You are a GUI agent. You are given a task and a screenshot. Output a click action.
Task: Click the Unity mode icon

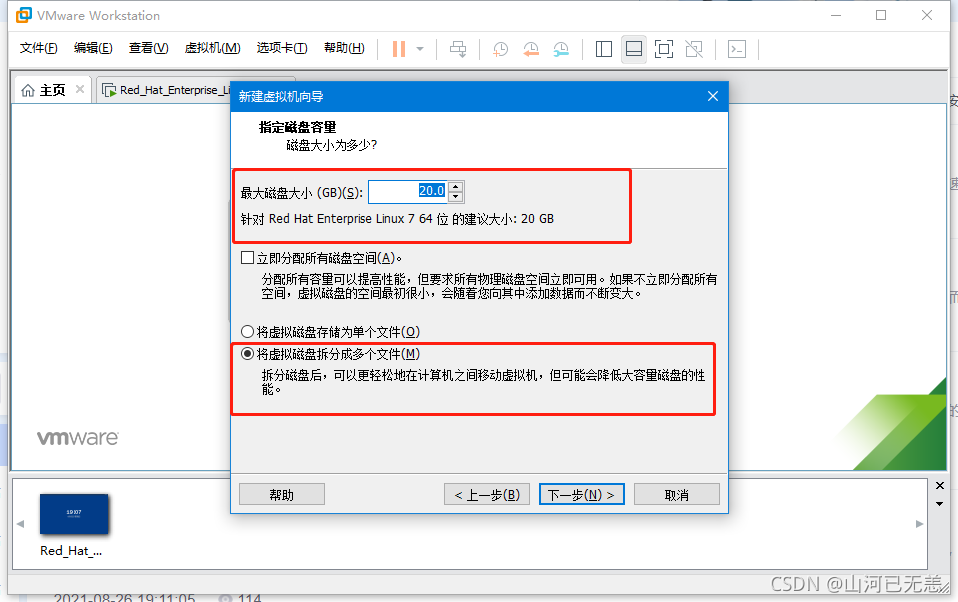694,49
